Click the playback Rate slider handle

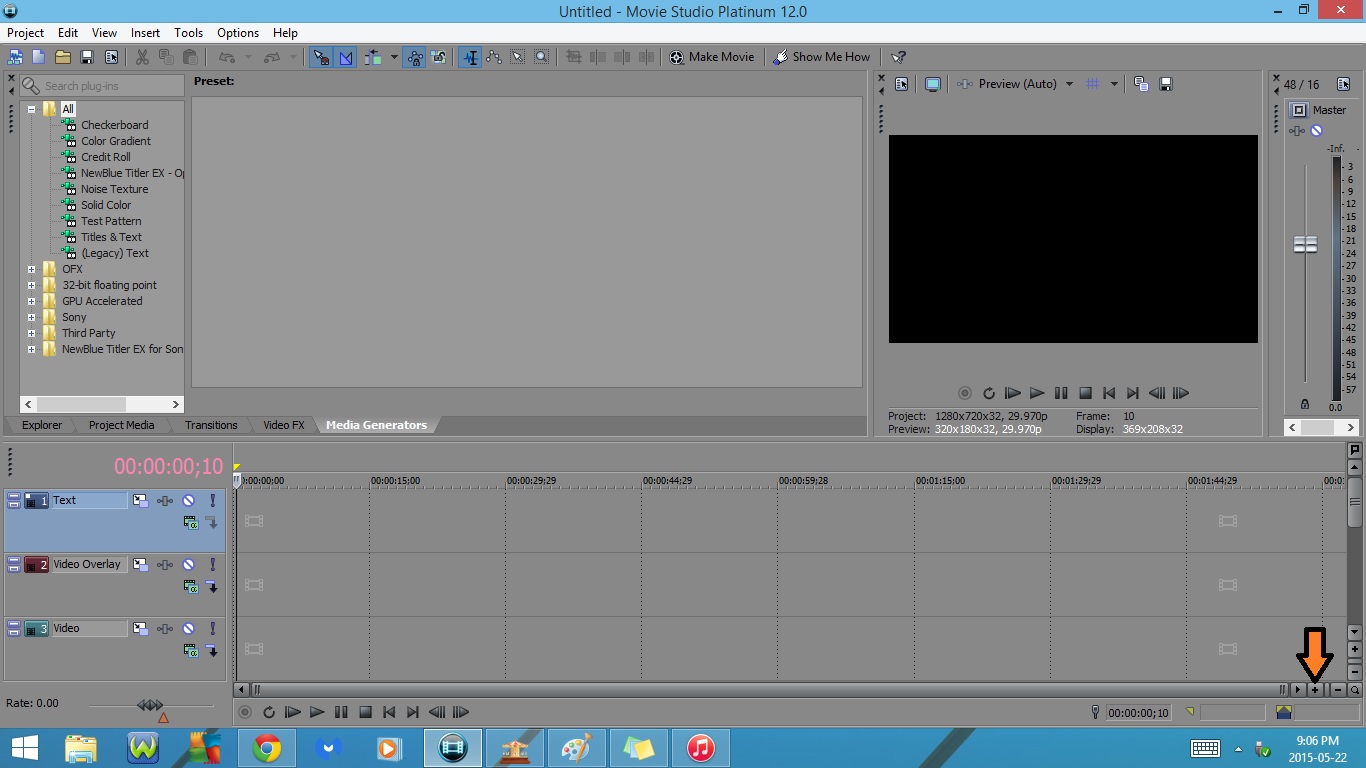click(150, 705)
